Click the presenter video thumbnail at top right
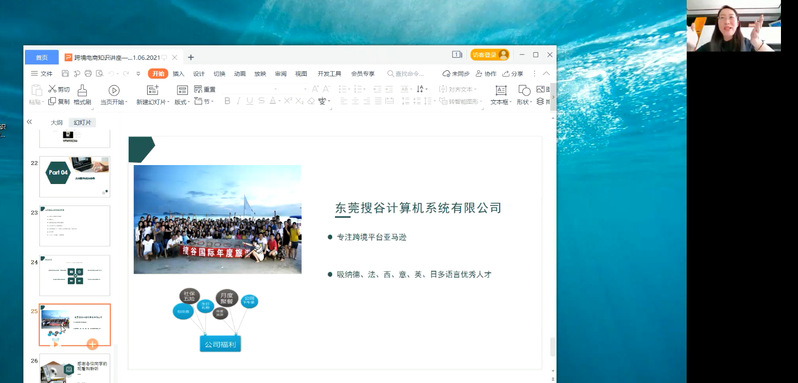The height and width of the screenshot is (383, 798). pos(733,26)
